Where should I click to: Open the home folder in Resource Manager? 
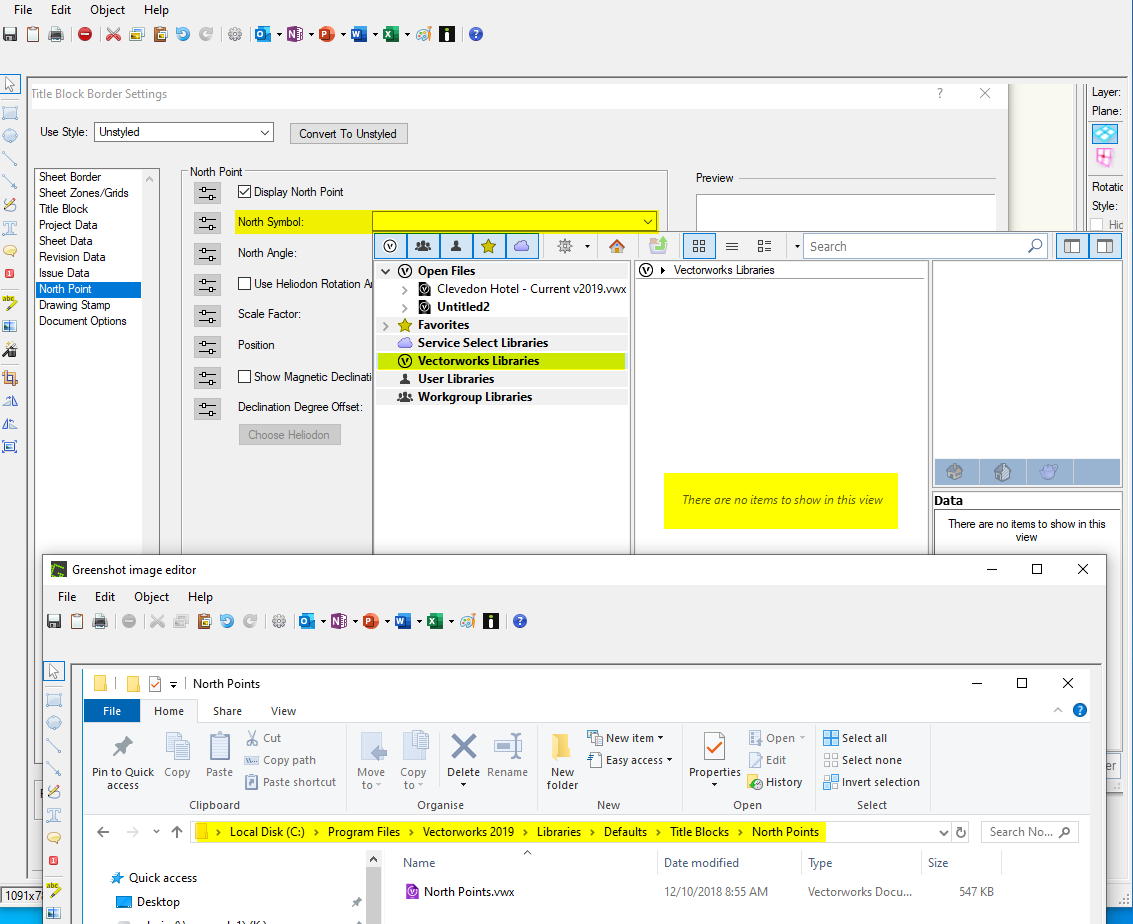(617, 245)
